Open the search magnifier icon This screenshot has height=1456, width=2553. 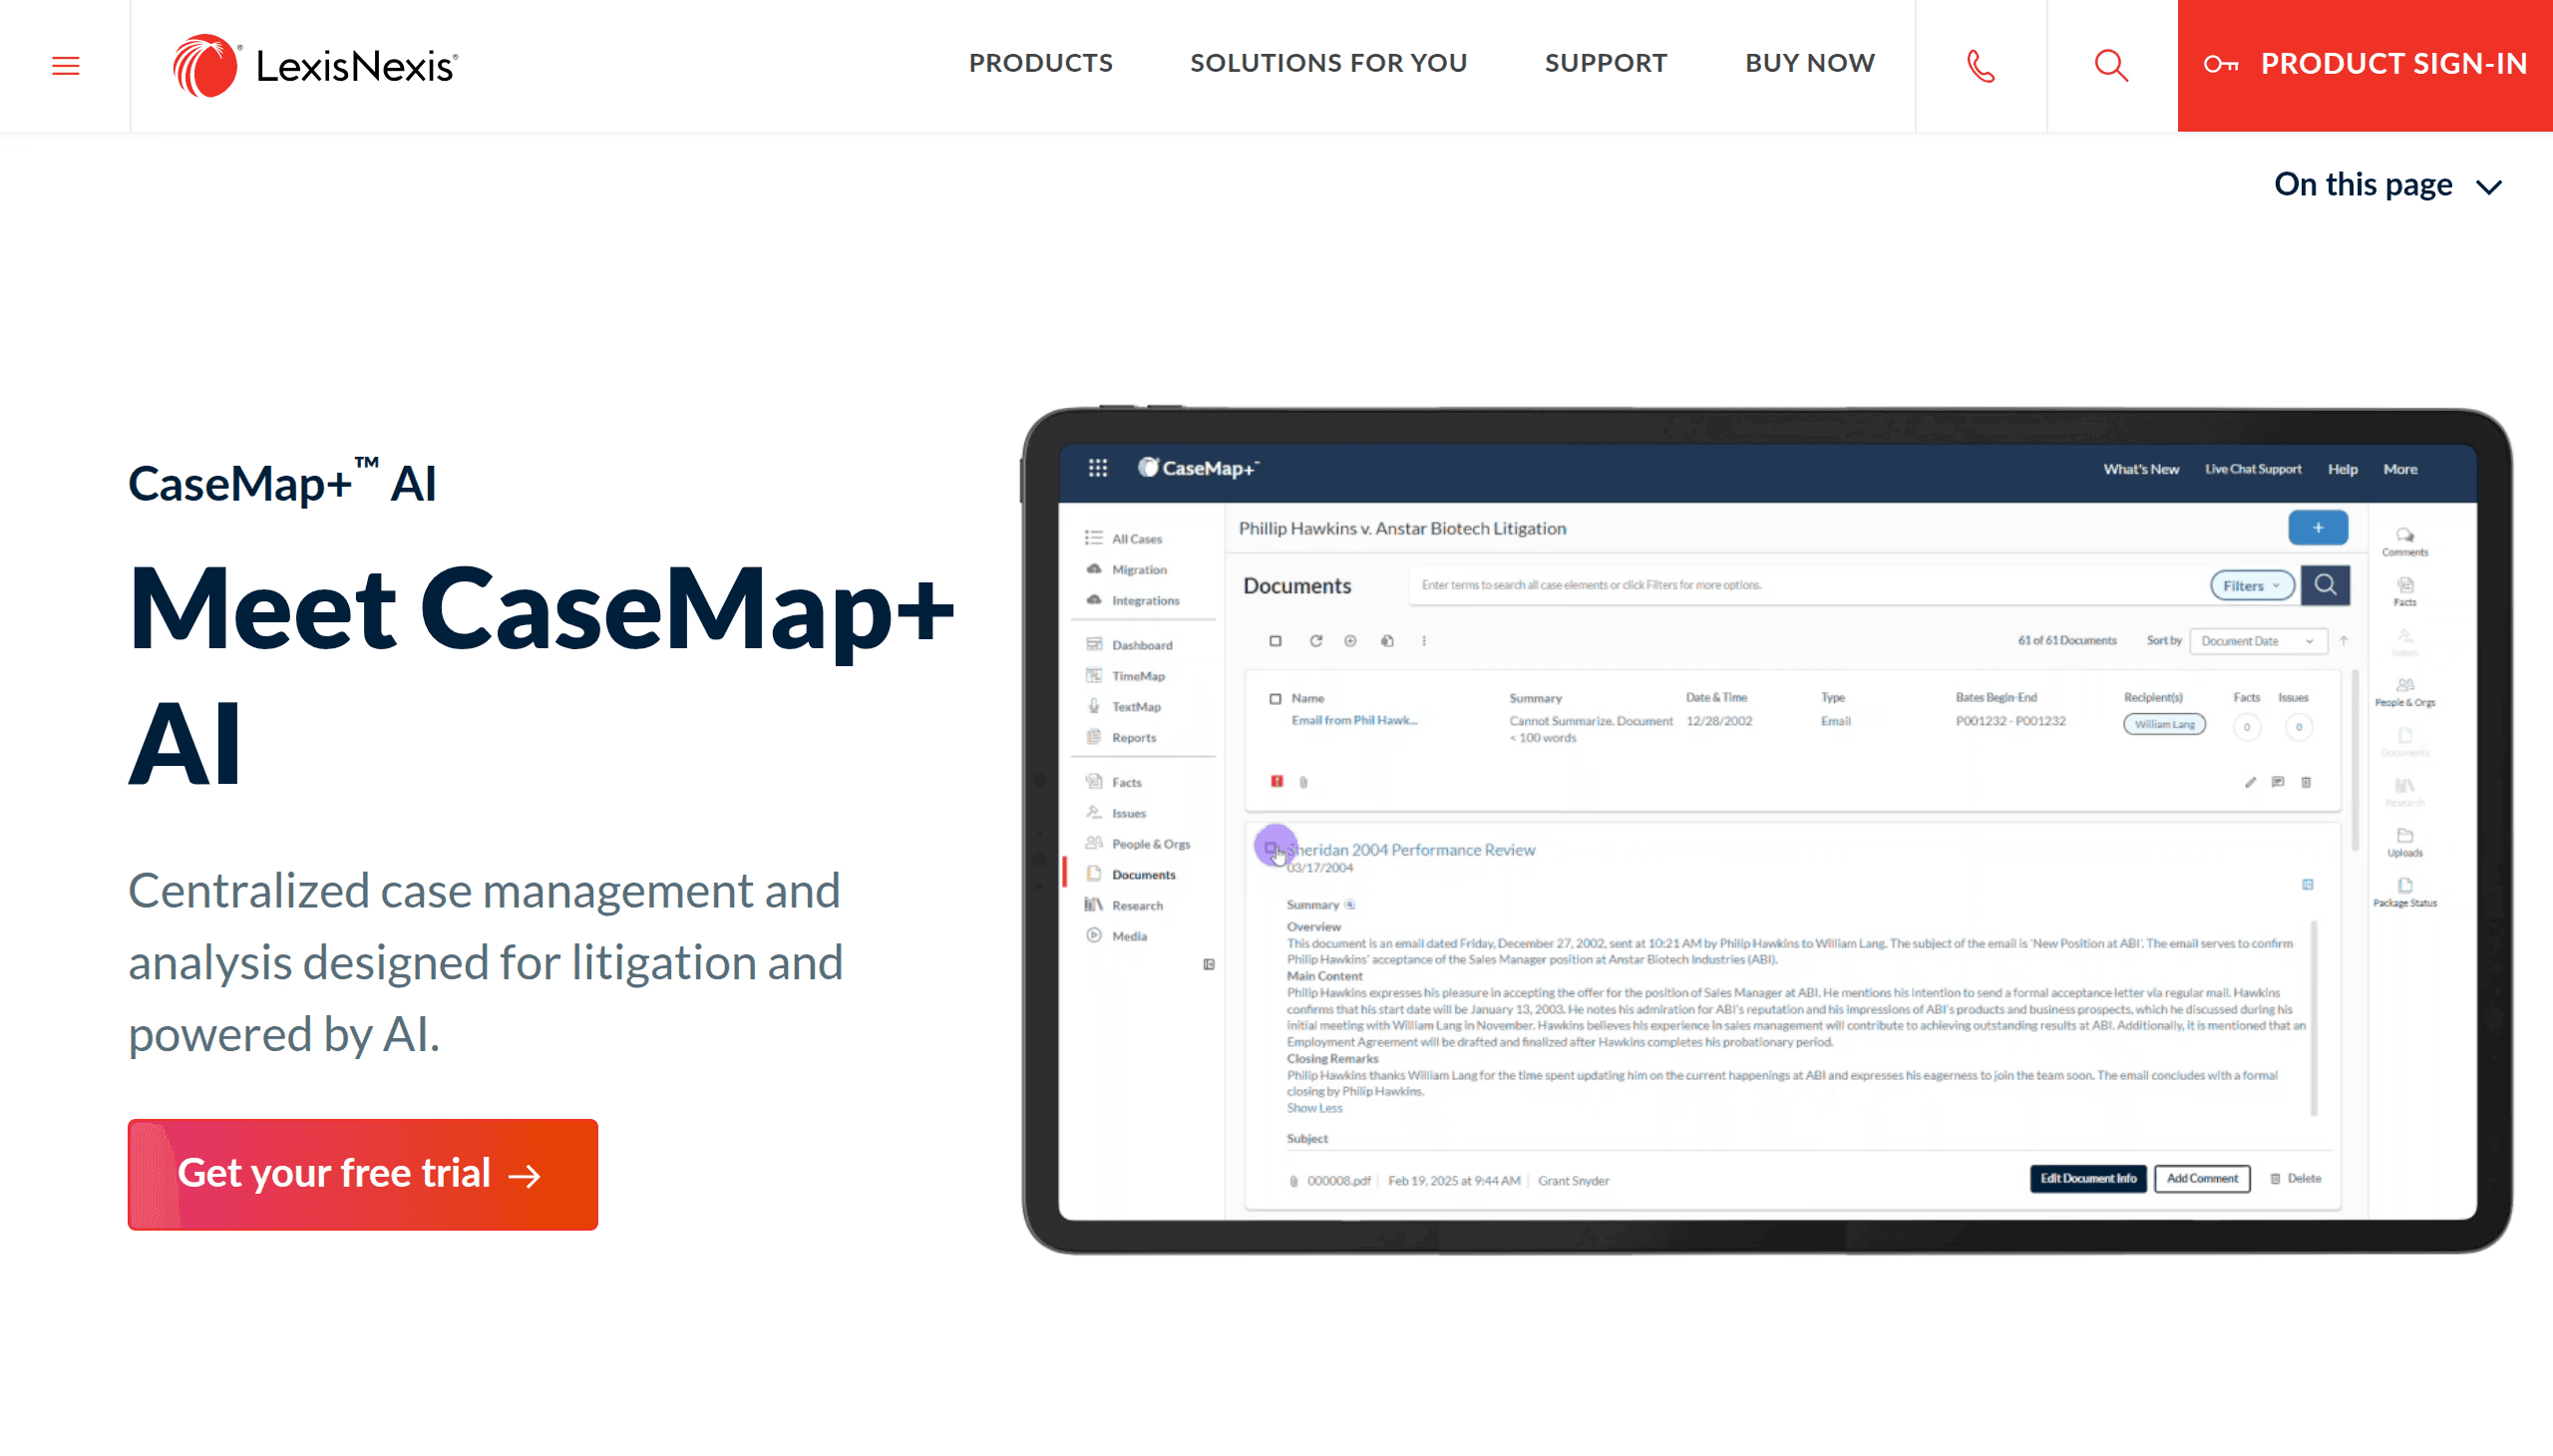tap(2111, 66)
